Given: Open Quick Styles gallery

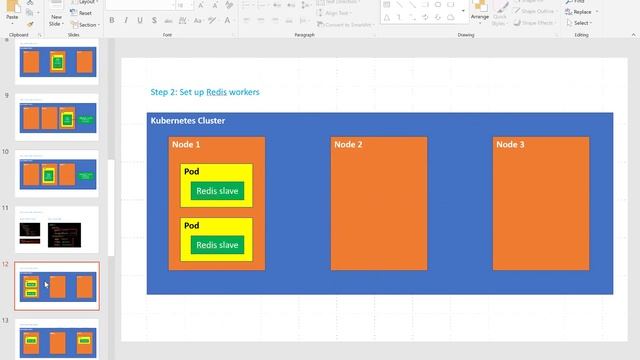Looking at the screenshot, I should click(x=499, y=12).
